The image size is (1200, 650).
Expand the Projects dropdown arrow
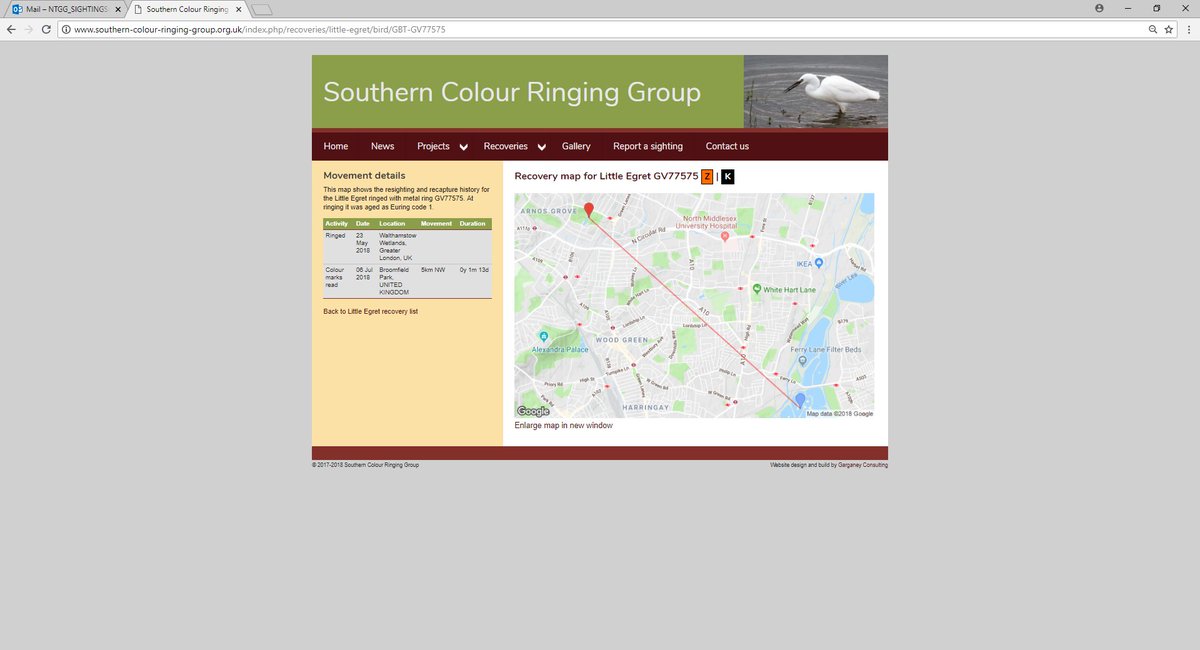463,147
